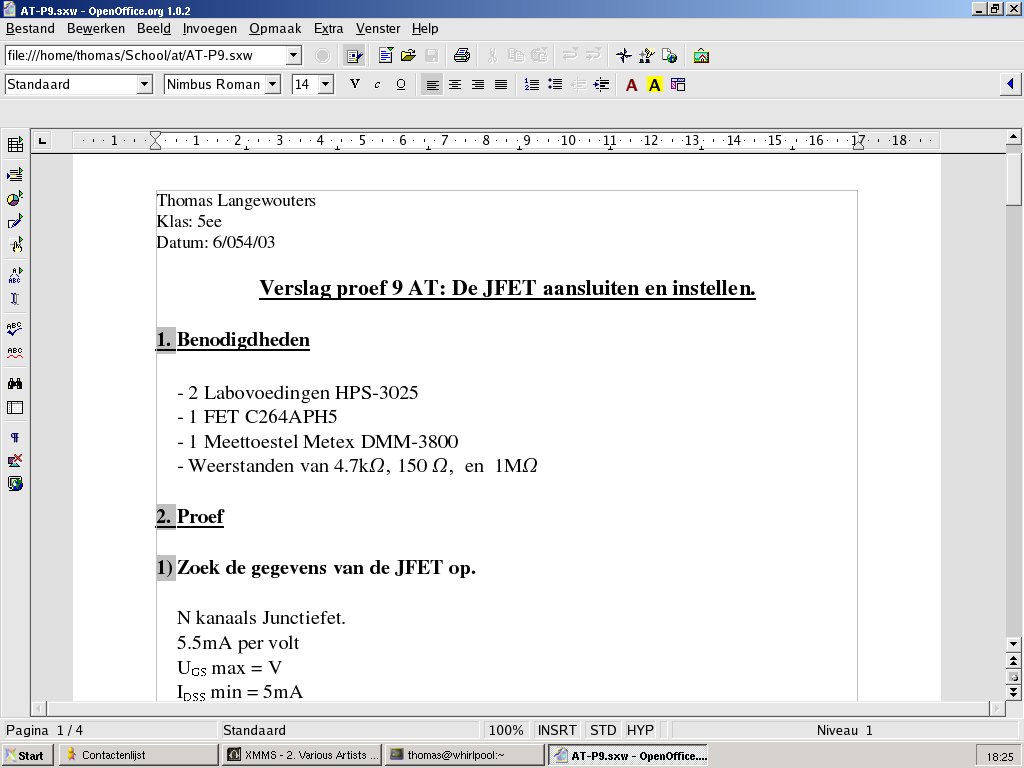Screen dimensions: 1024x768
Task: Toggle the Direct Cursor mode
Action: point(15,299)
